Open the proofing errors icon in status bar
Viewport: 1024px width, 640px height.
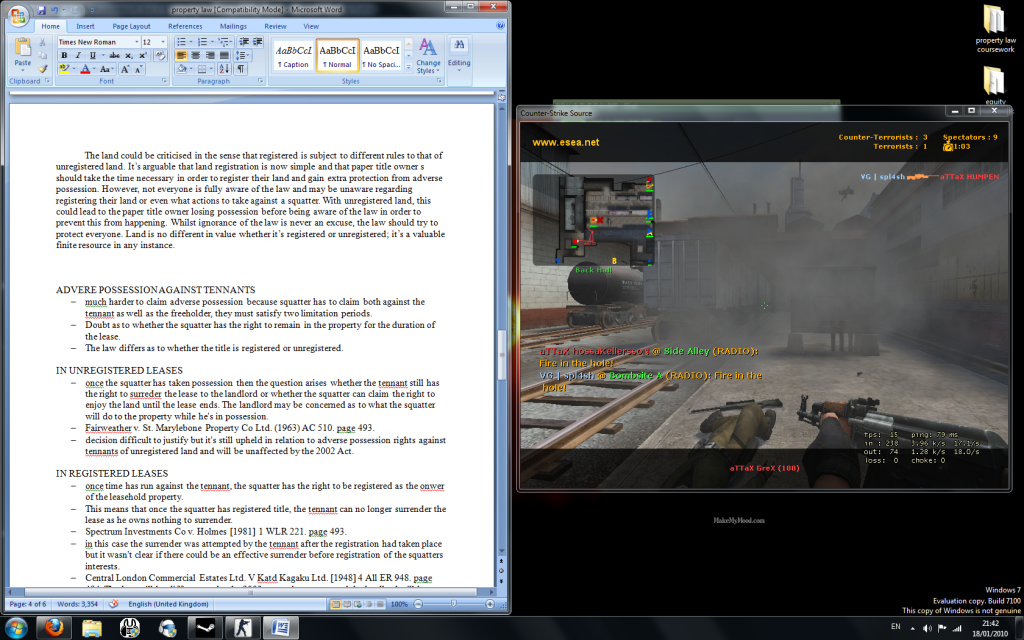[113, 604]
